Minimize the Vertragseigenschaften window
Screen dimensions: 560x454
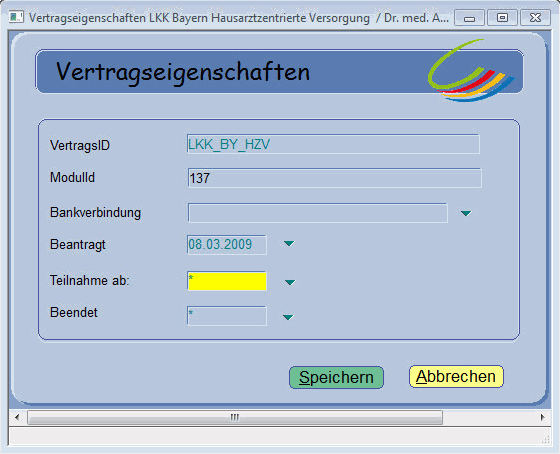tap(469, 18)
